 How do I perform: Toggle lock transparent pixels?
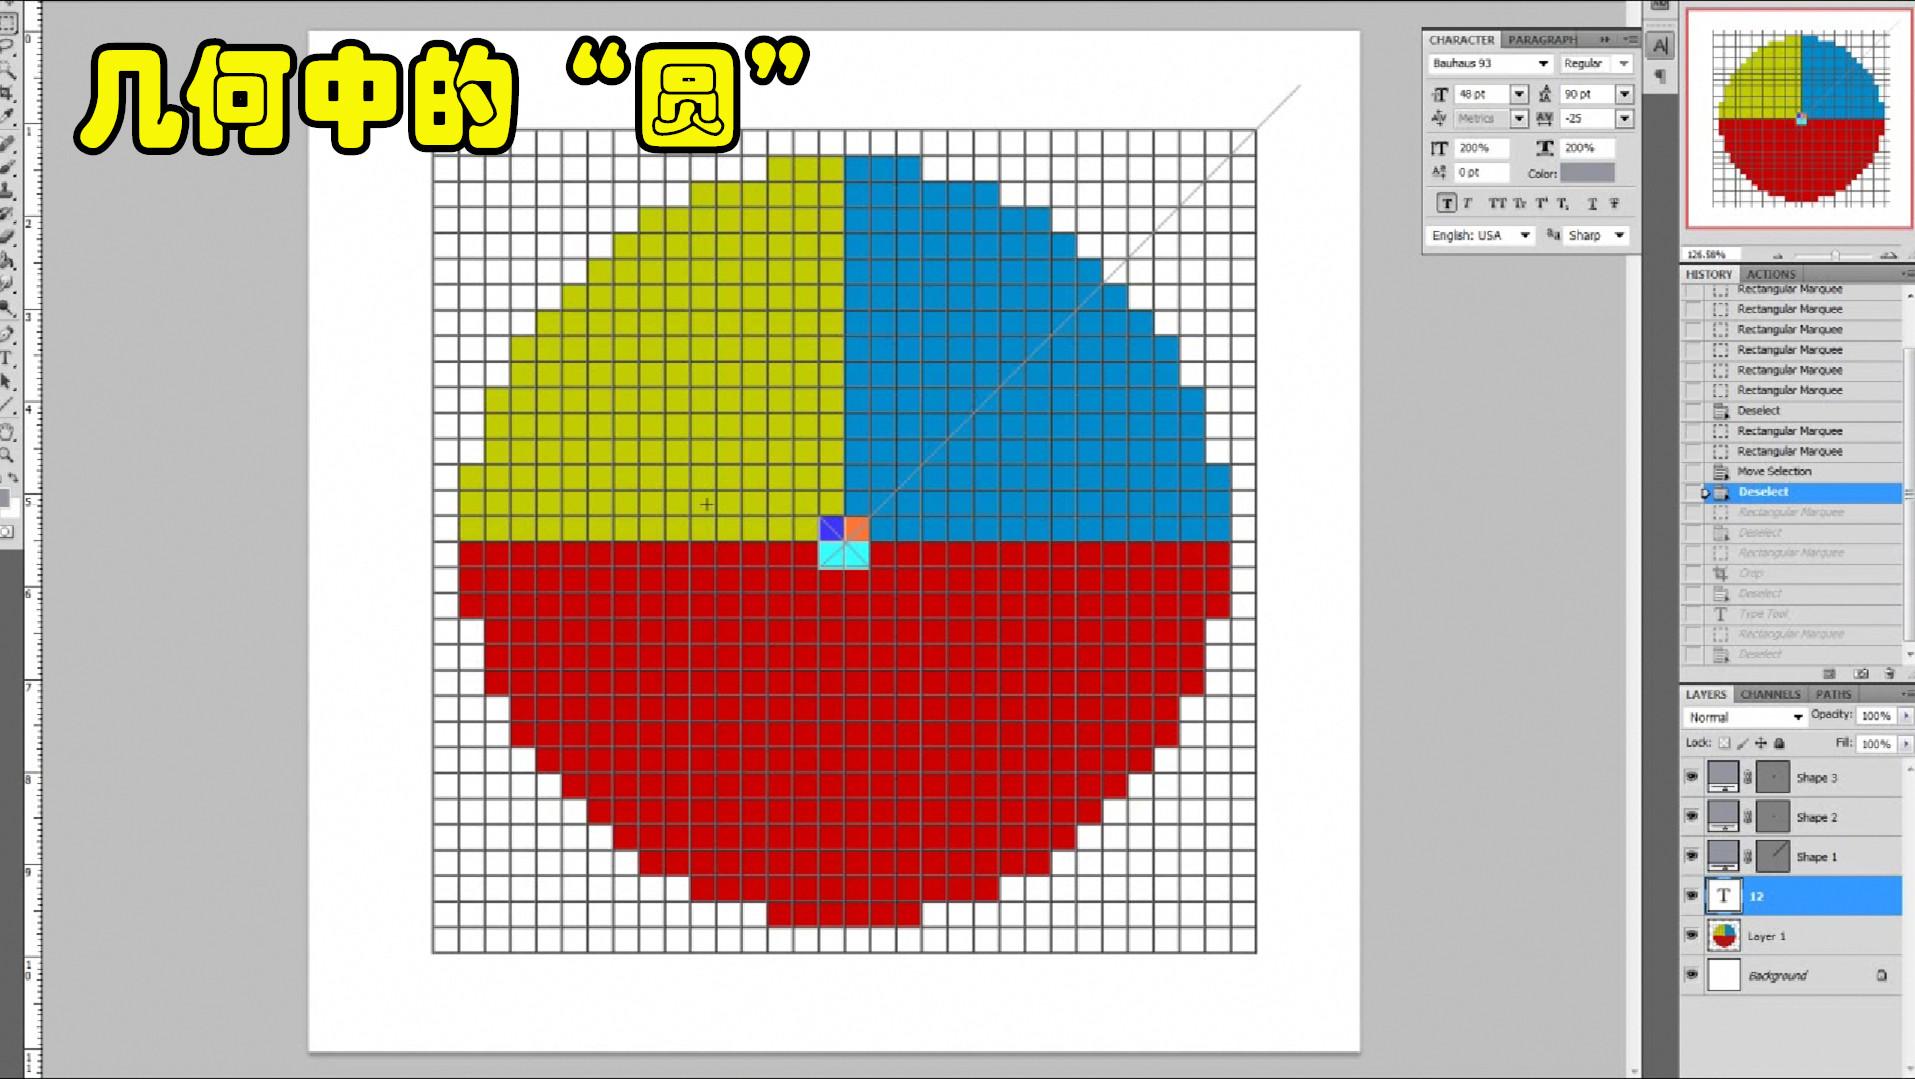[1724, 743]
